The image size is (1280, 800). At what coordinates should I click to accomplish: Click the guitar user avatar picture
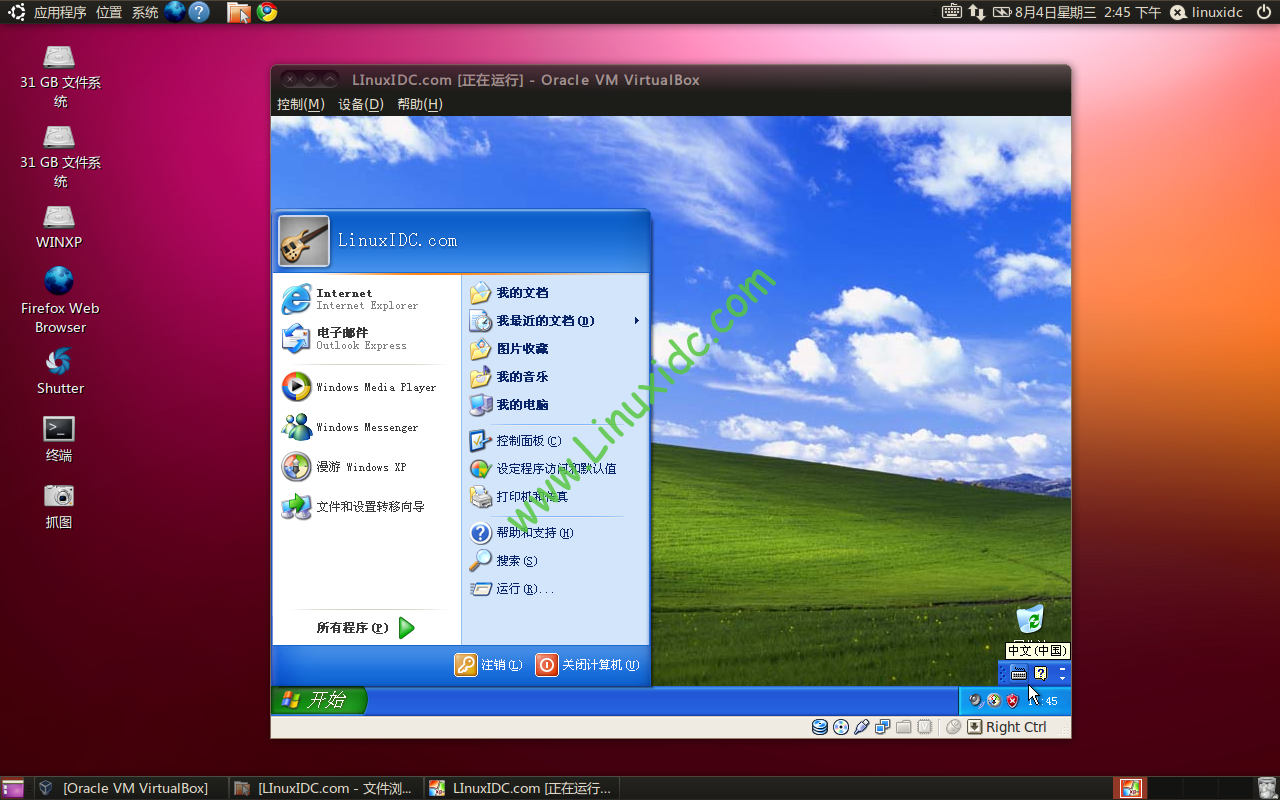click(304, 241)
